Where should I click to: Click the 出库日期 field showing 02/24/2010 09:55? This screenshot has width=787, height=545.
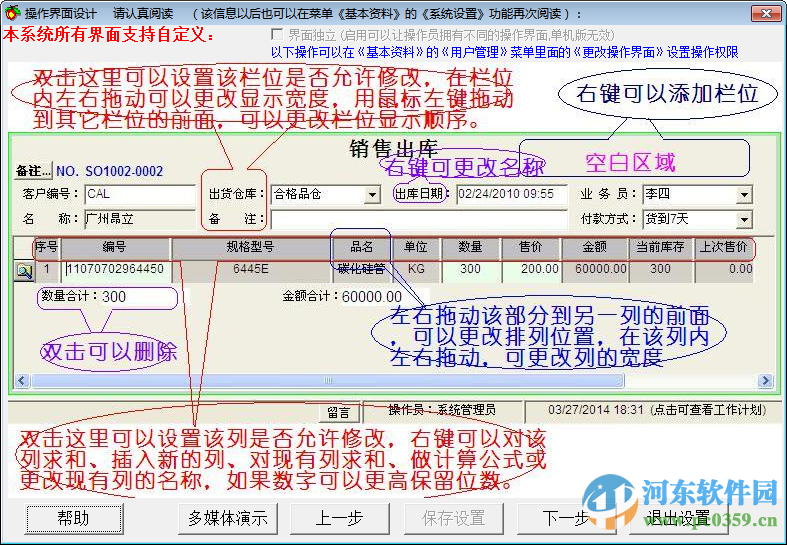click(511, 194)
